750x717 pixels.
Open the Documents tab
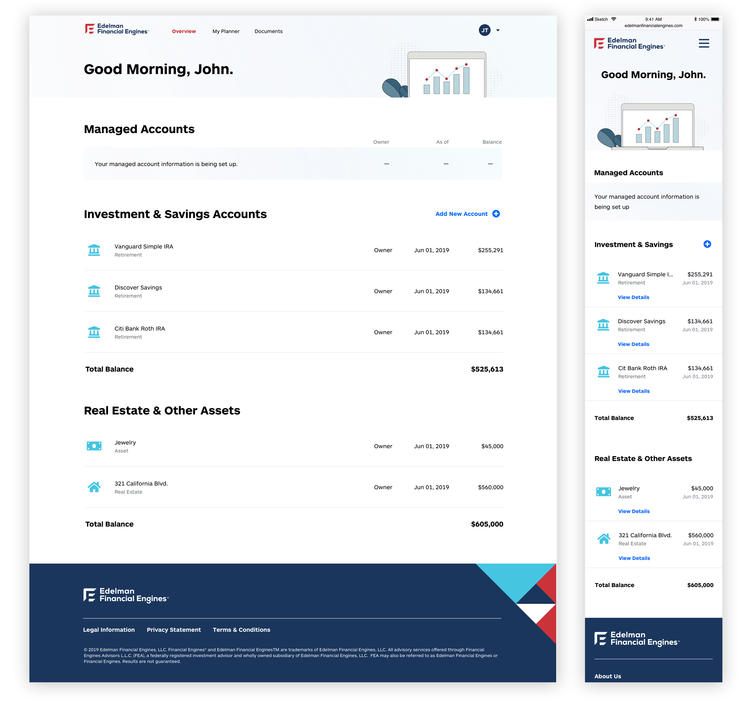268,31
